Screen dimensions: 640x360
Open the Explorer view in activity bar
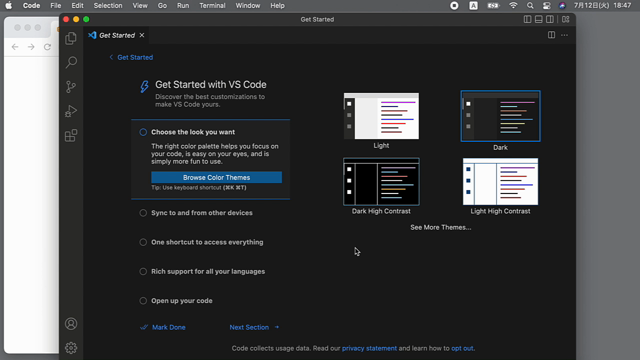[71, 38]
